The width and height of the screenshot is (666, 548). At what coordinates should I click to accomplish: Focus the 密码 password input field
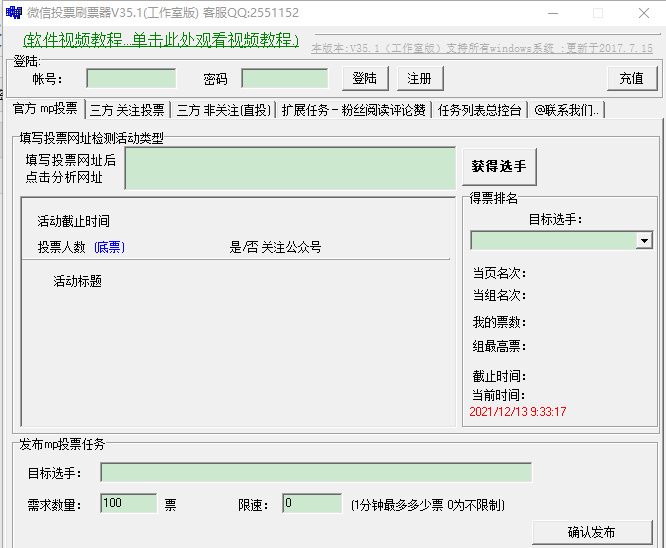(285, 79)
